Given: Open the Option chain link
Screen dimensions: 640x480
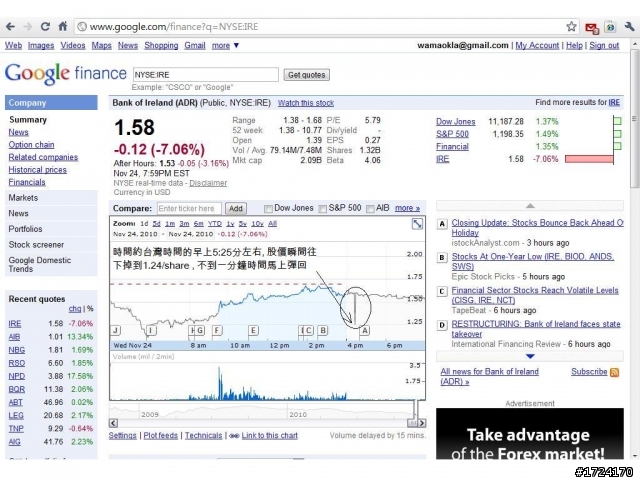Looking at the screenshot, I should pyautogui.click(x=31, y=145).
